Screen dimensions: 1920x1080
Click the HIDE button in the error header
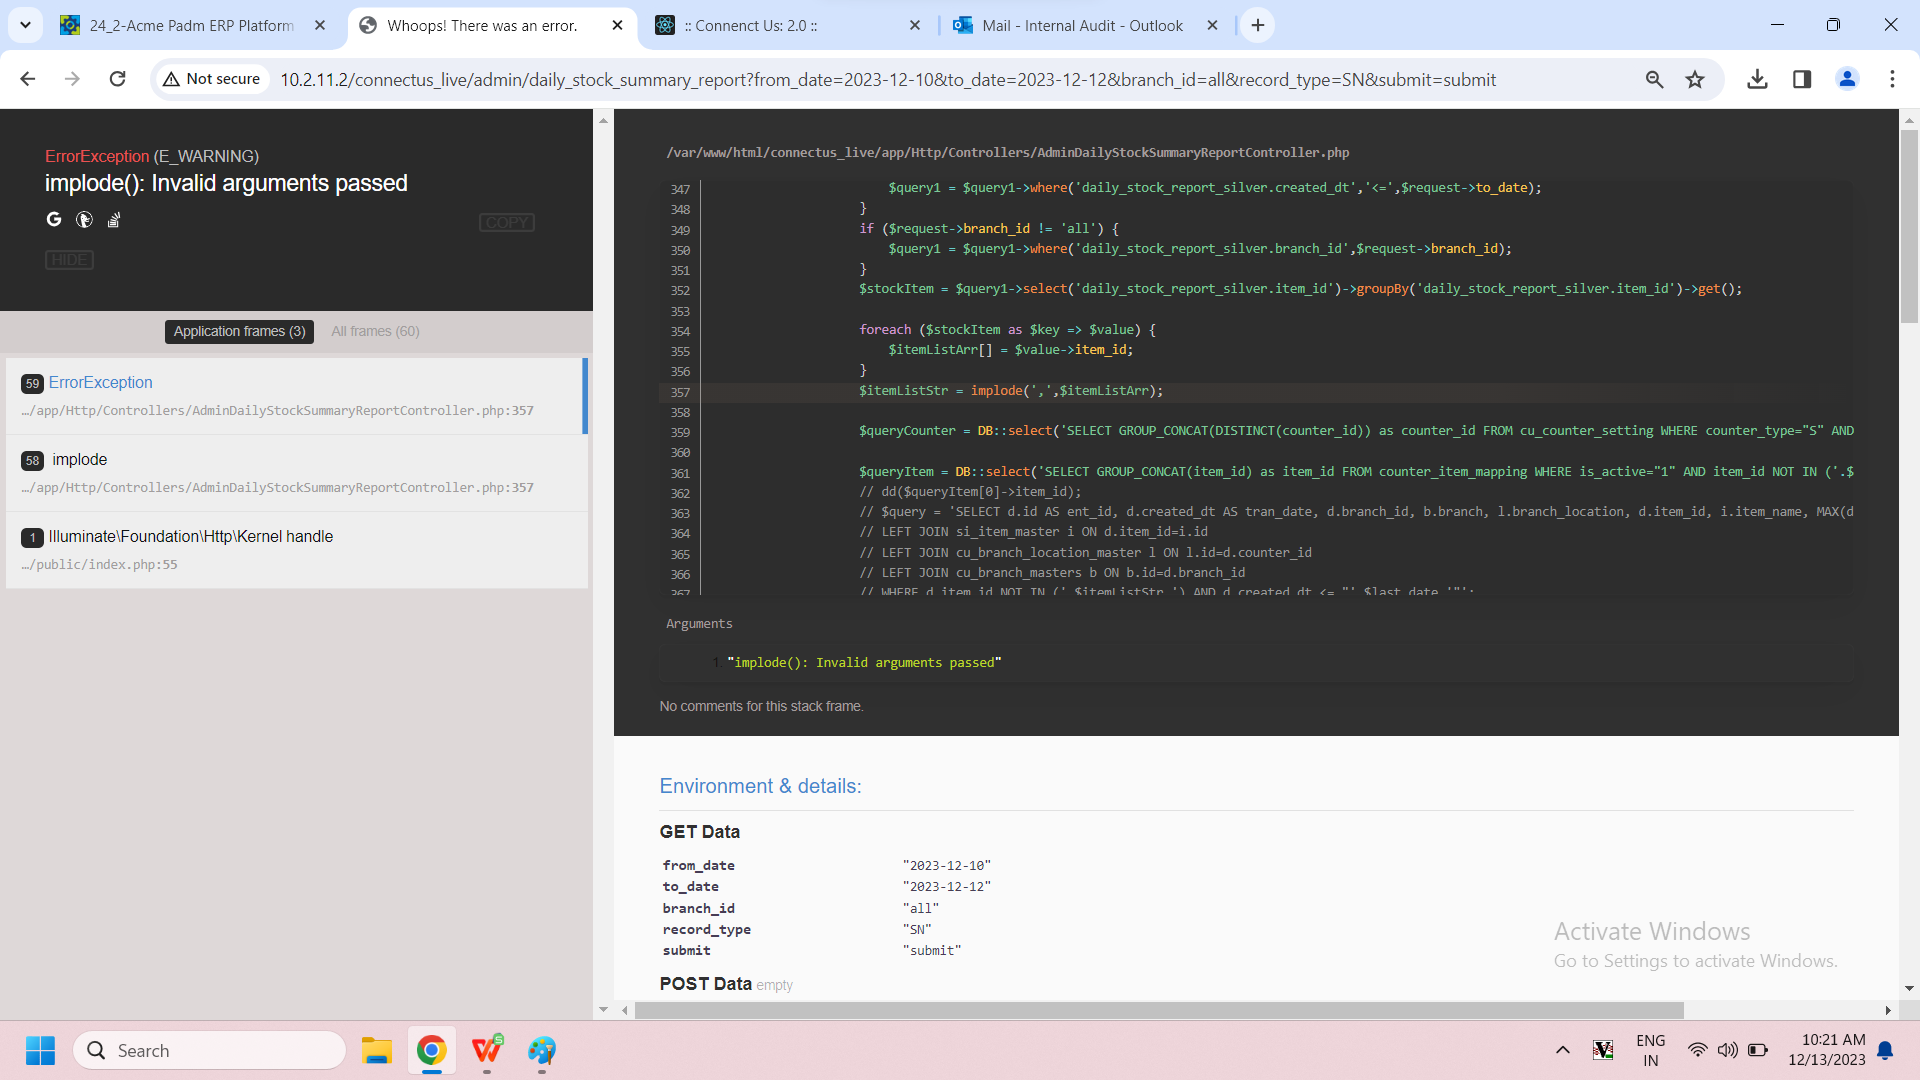tap(69, 260)
